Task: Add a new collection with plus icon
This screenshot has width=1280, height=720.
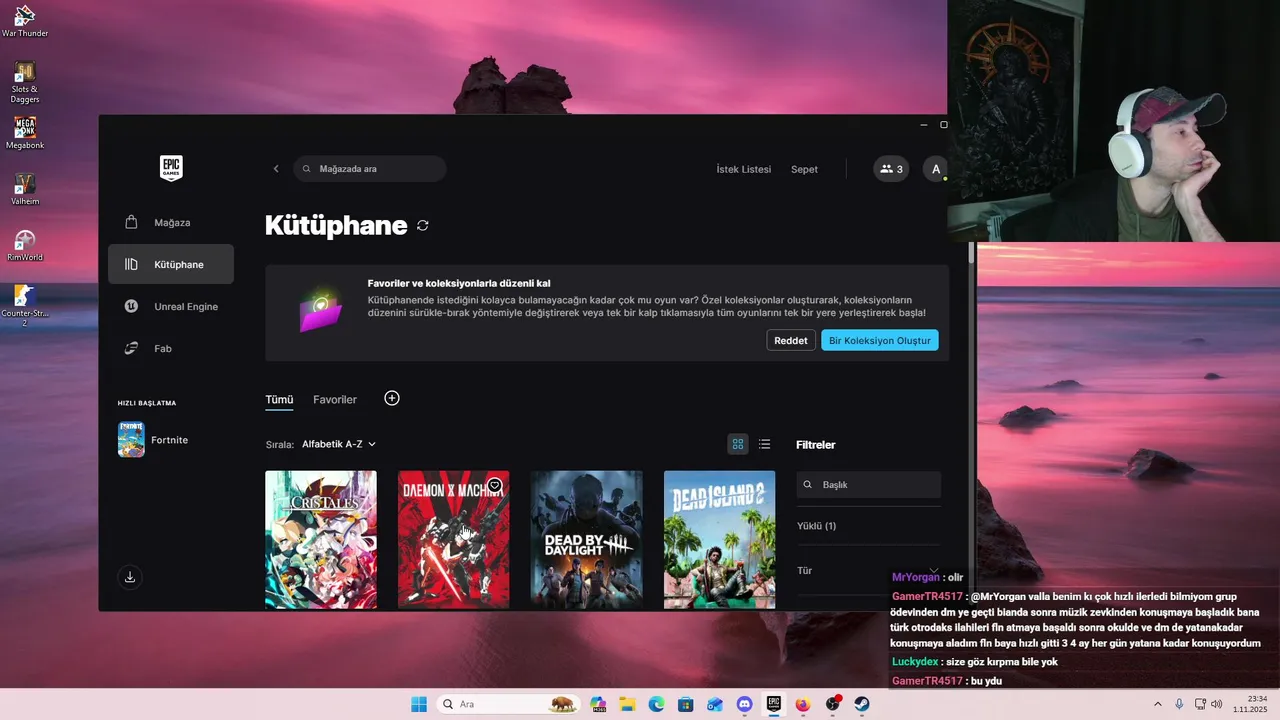Action: point(392,398)
